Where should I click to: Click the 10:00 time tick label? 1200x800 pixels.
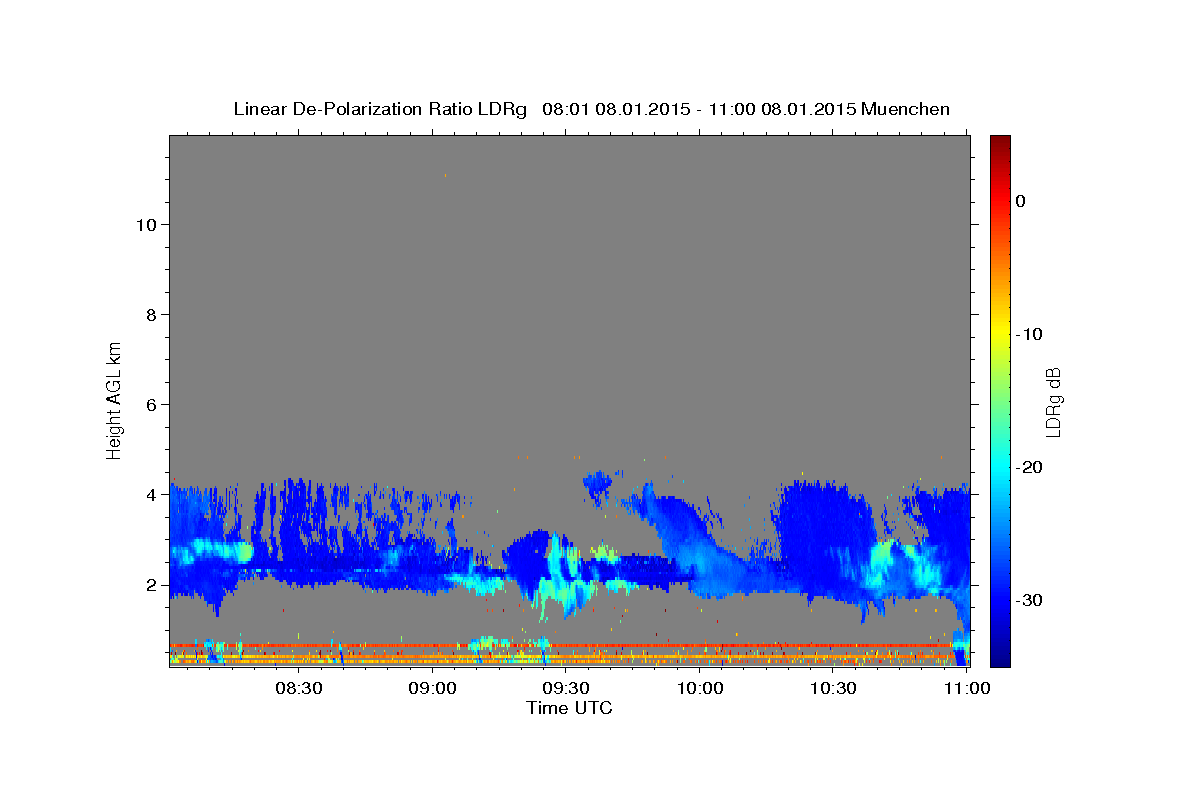coord(700,688)
